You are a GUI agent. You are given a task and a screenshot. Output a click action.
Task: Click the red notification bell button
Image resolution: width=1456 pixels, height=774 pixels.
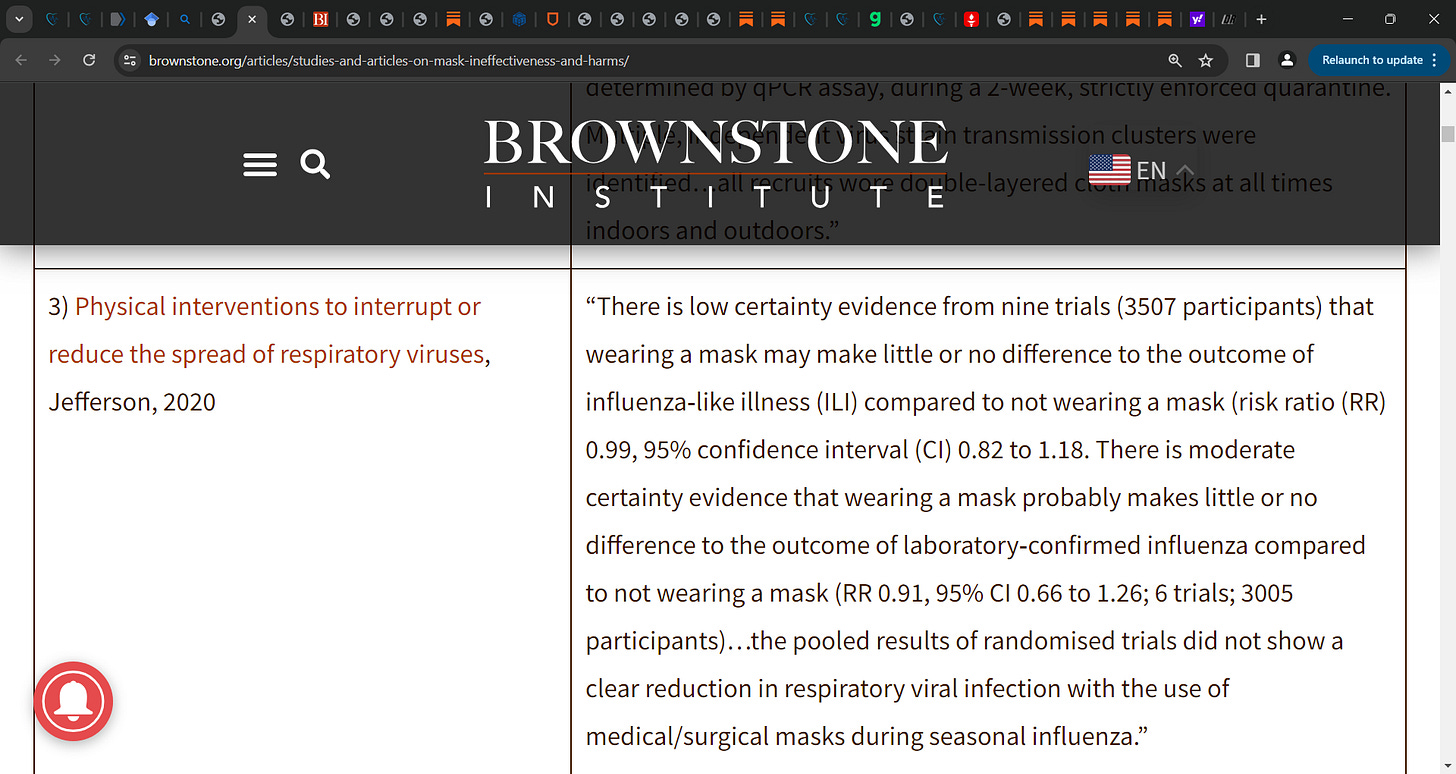click(73, 702)
